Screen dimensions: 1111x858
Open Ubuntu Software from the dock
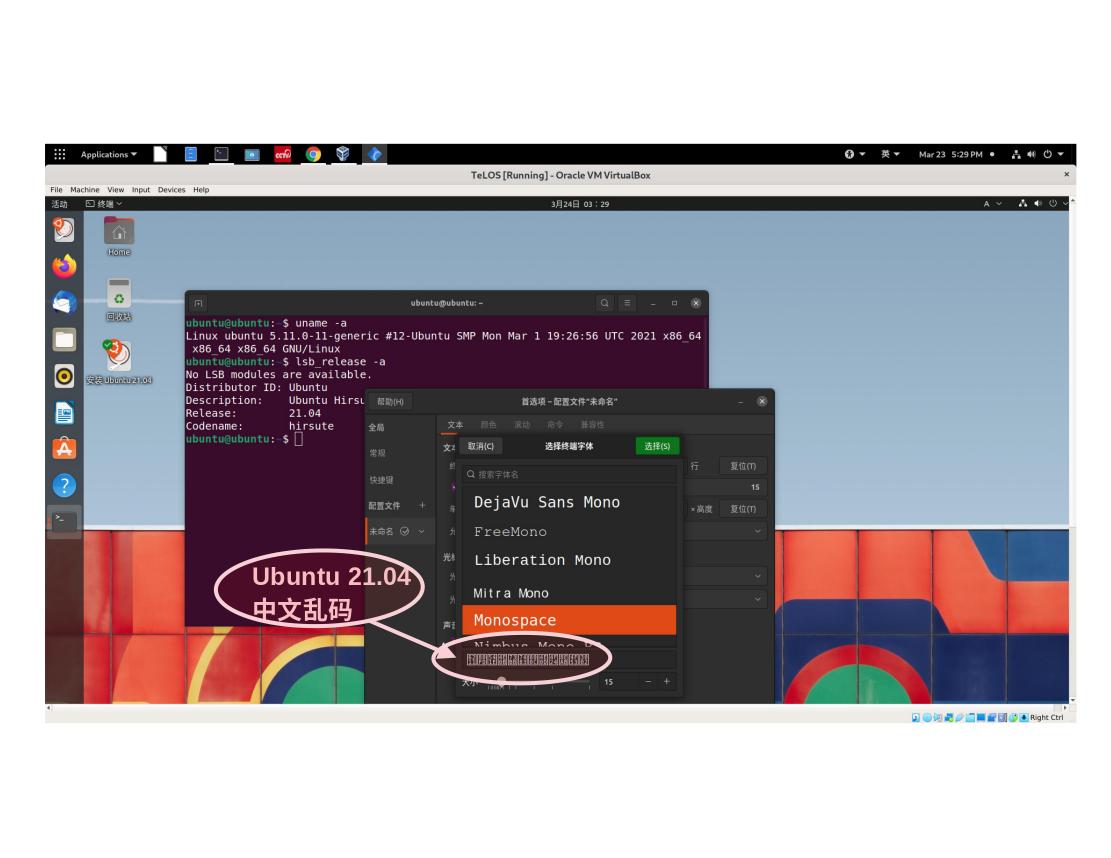(64, 448)
